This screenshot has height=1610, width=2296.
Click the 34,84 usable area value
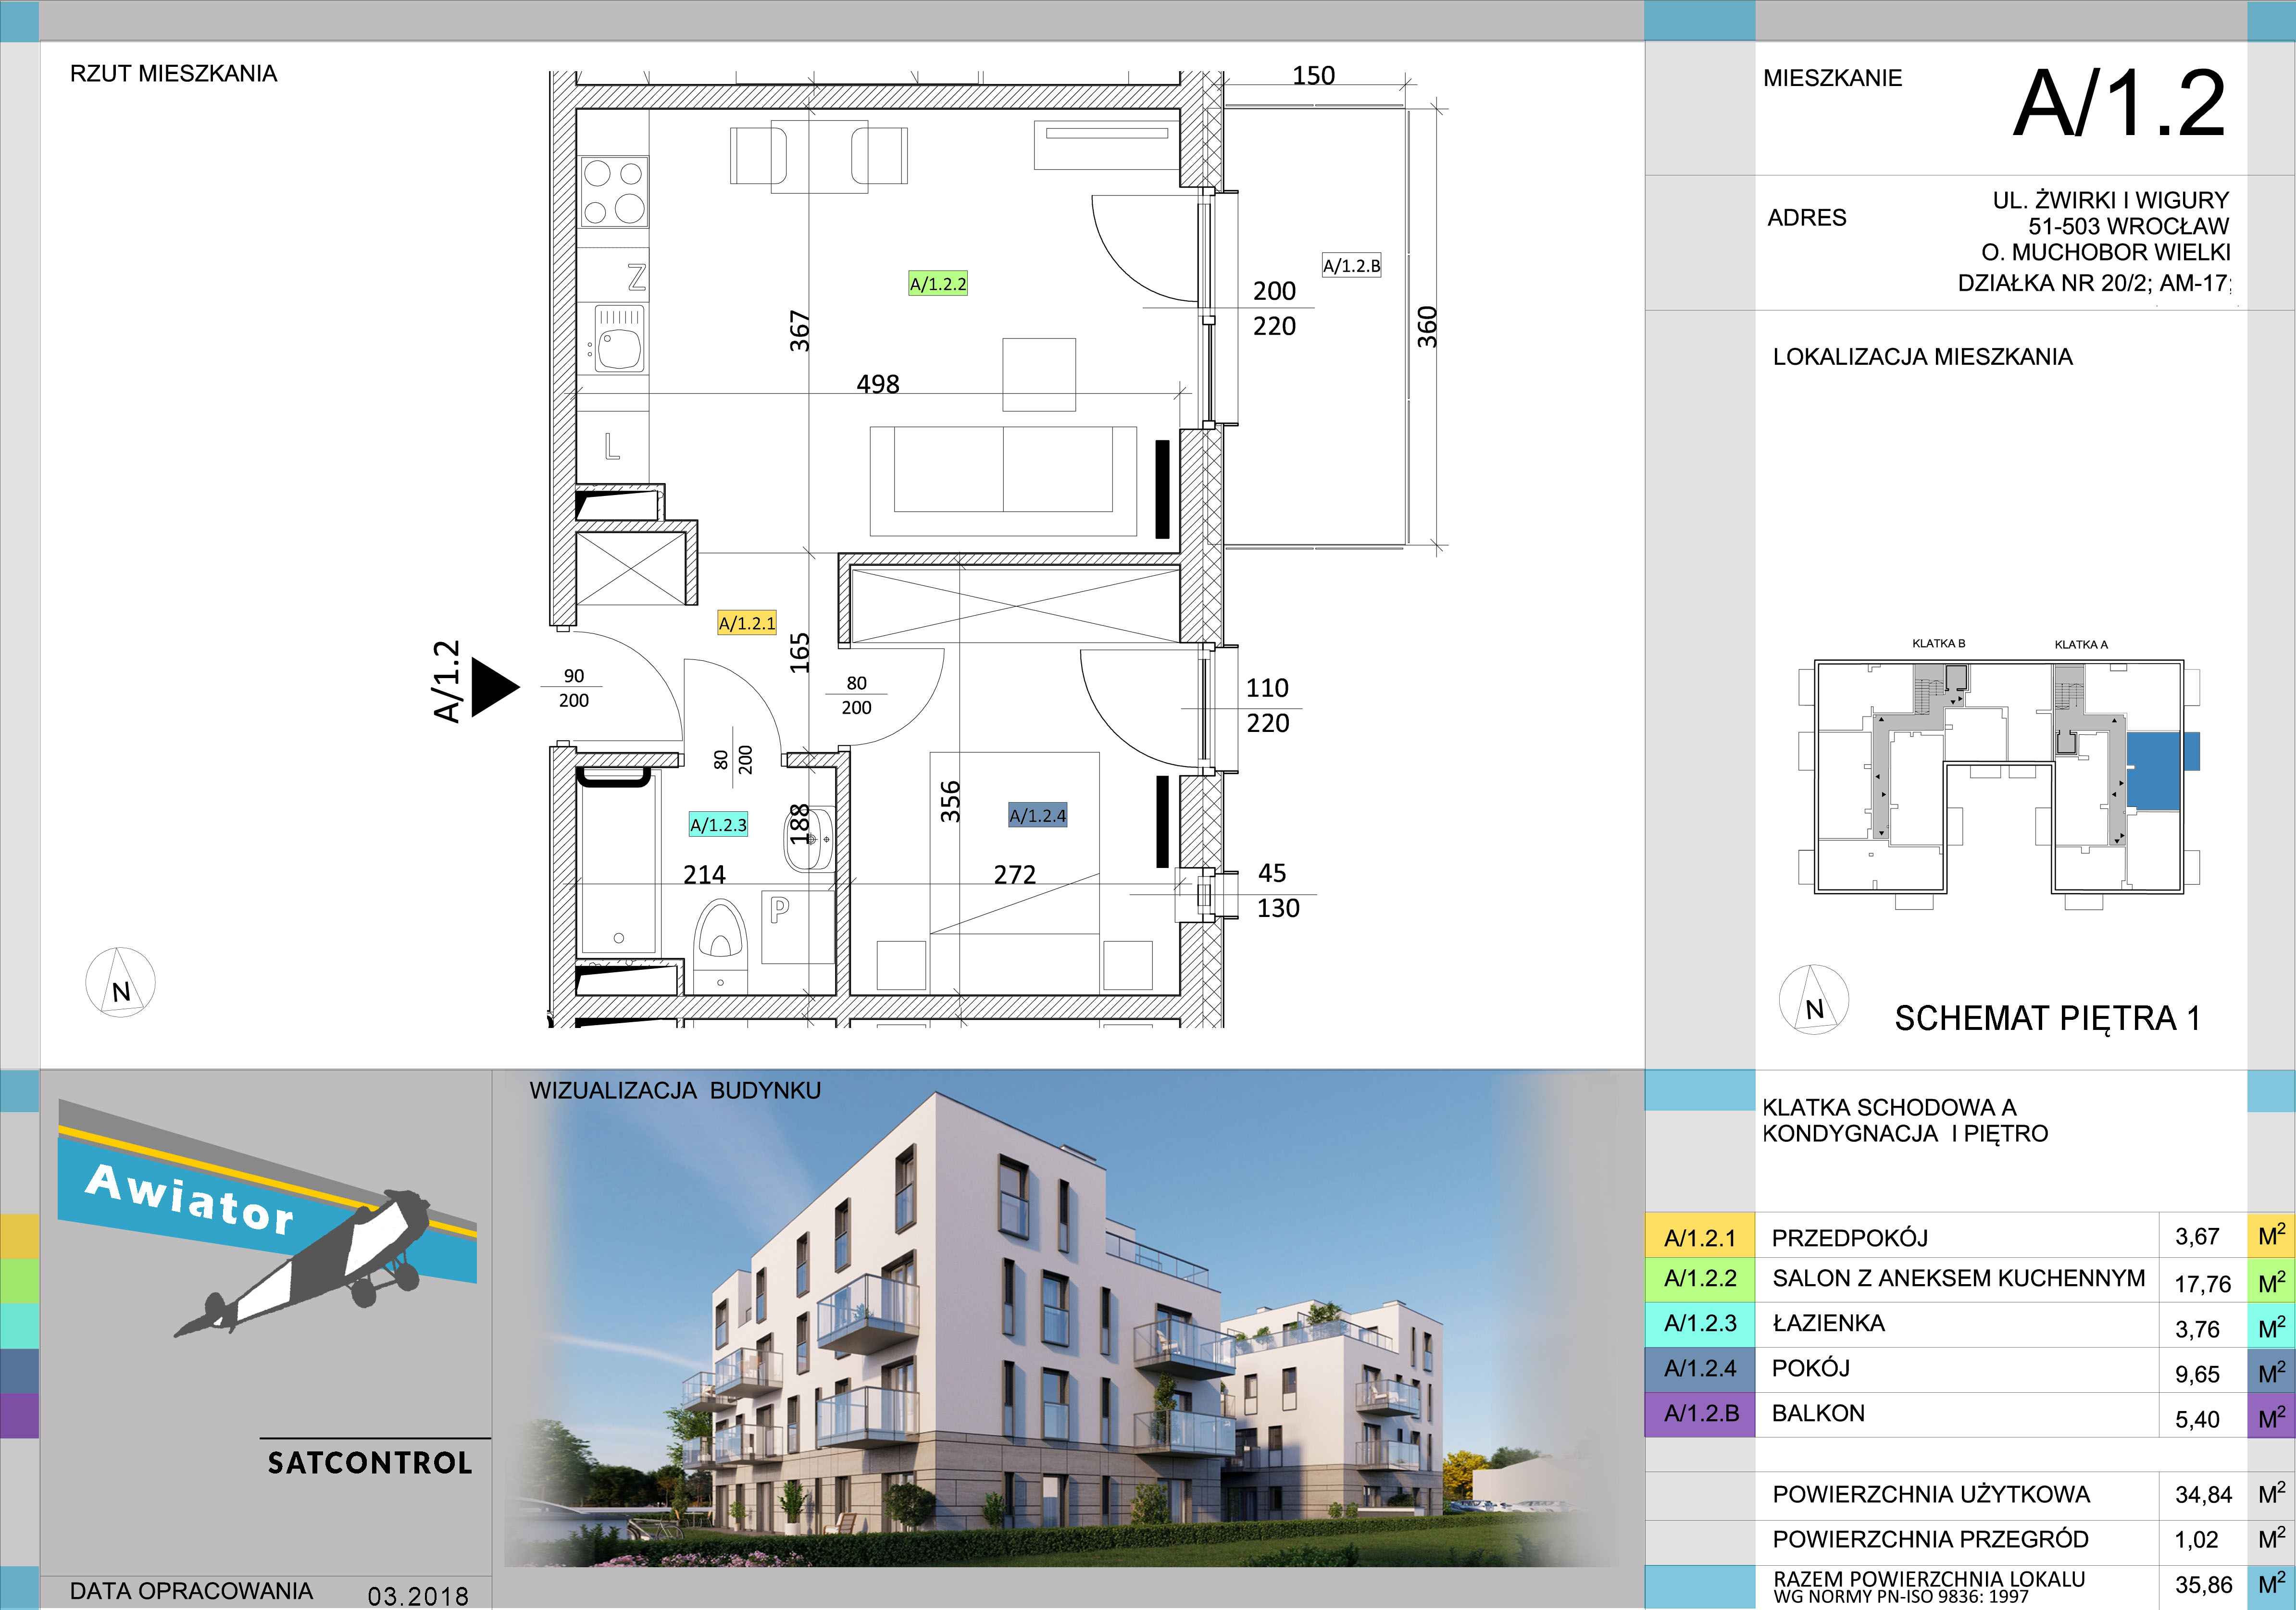pyautogui.click(x=2203, y=1494)
